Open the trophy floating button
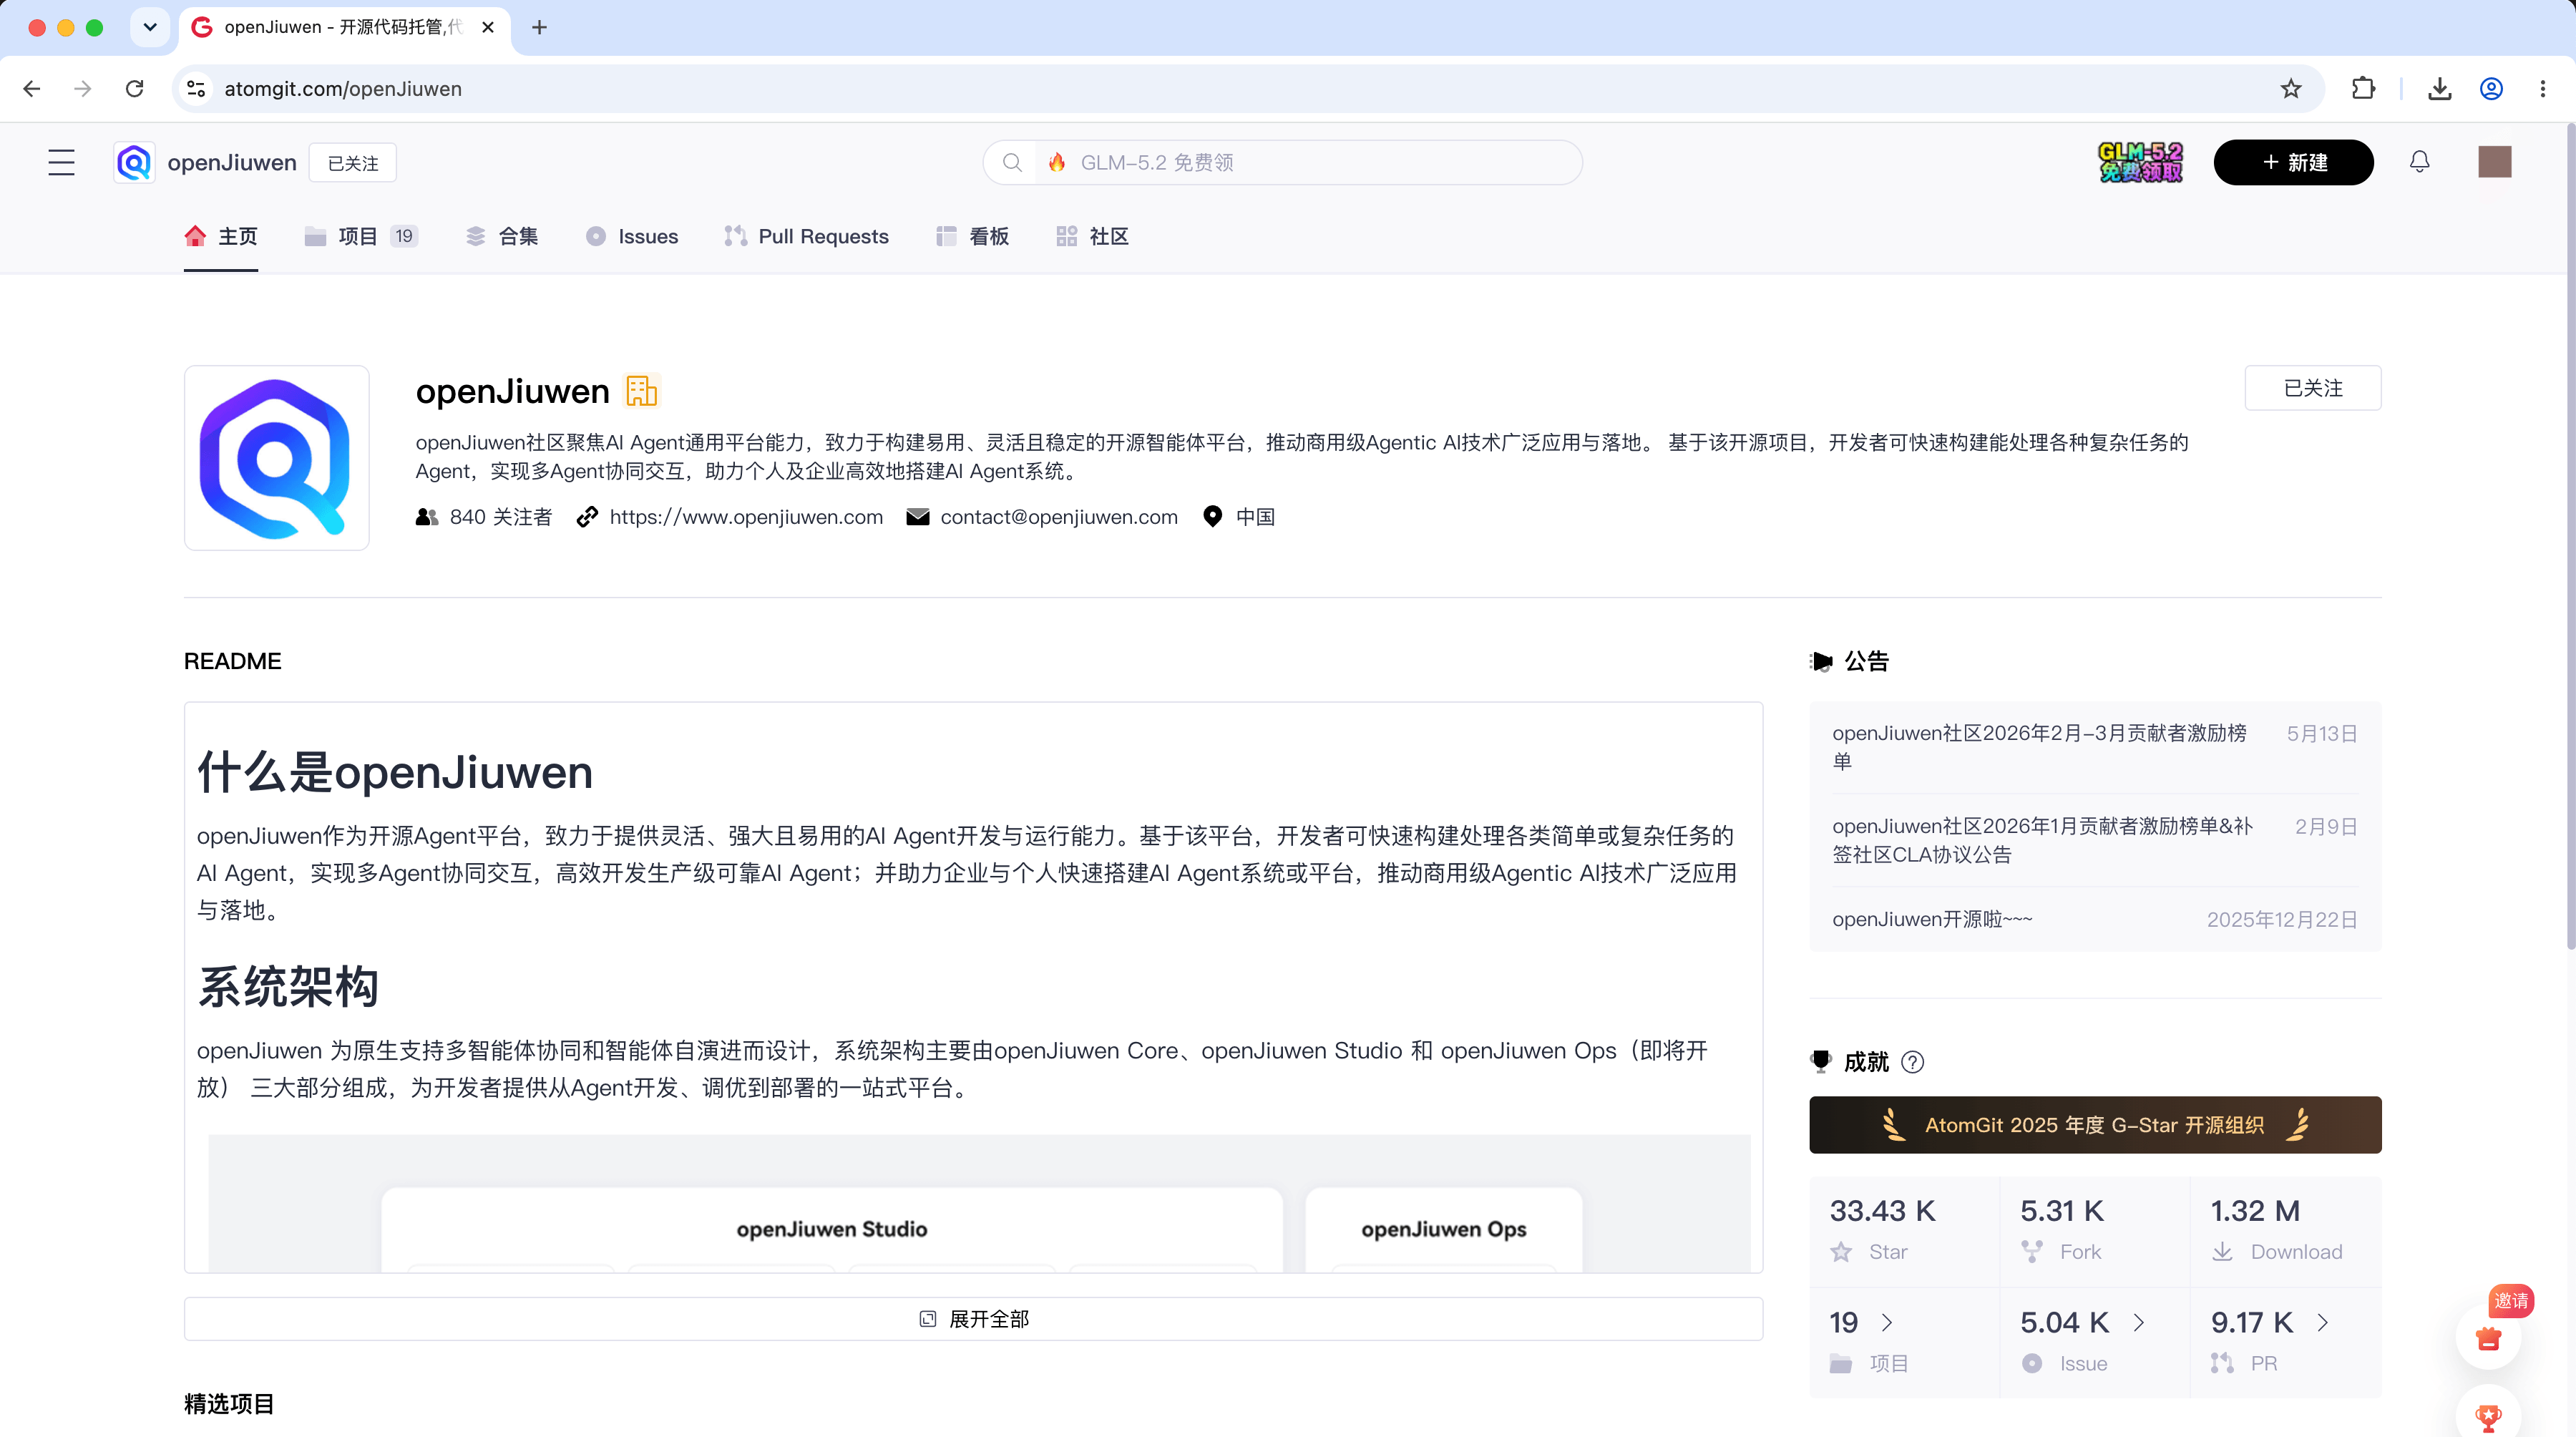 (x=2488, y=1415)
